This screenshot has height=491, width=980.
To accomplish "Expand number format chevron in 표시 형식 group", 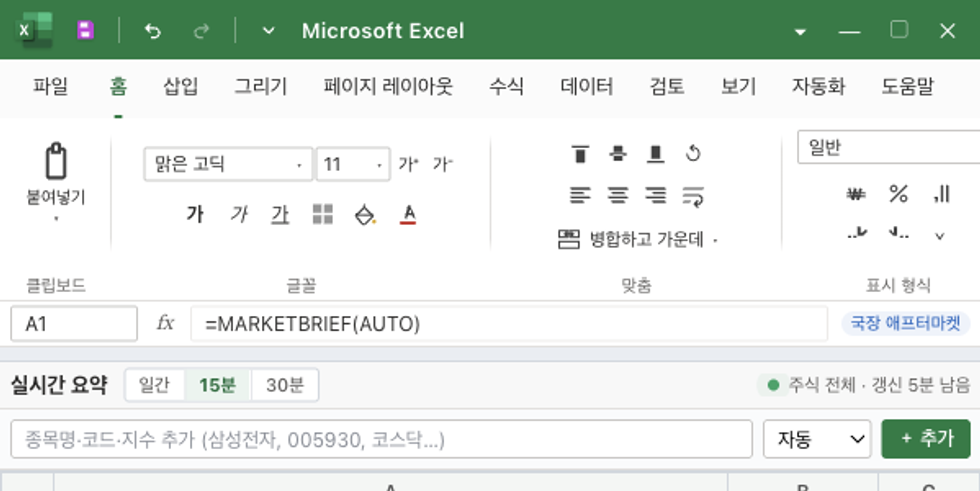I will 939,236.
